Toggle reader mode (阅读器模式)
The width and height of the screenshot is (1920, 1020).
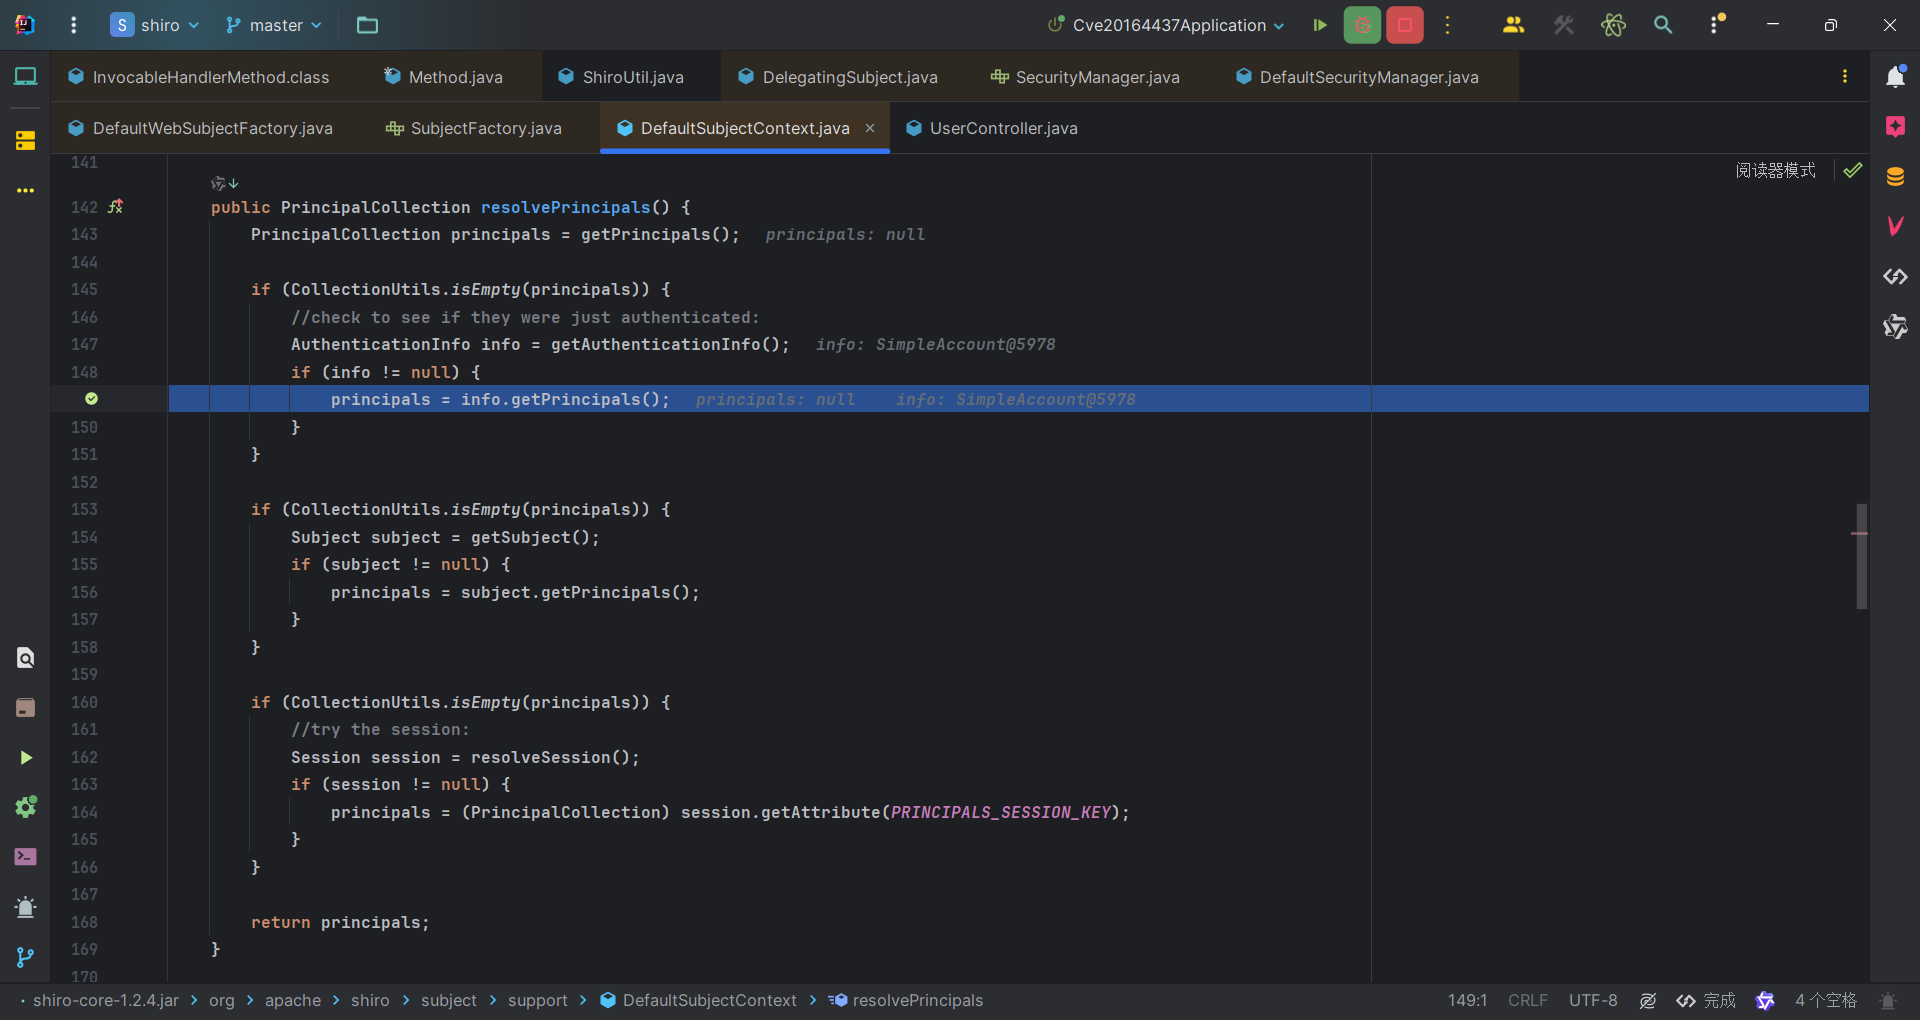tap(1775, 170)
